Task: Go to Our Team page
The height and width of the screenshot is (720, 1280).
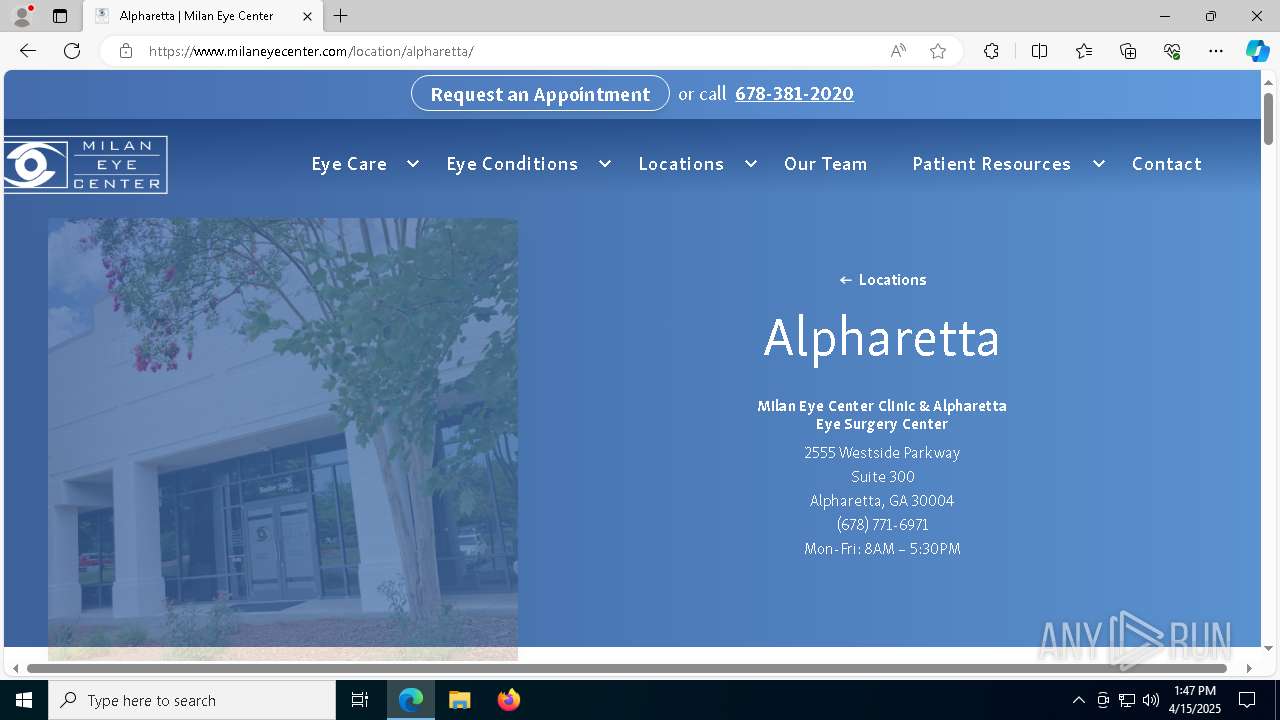Action: [826, 164]
